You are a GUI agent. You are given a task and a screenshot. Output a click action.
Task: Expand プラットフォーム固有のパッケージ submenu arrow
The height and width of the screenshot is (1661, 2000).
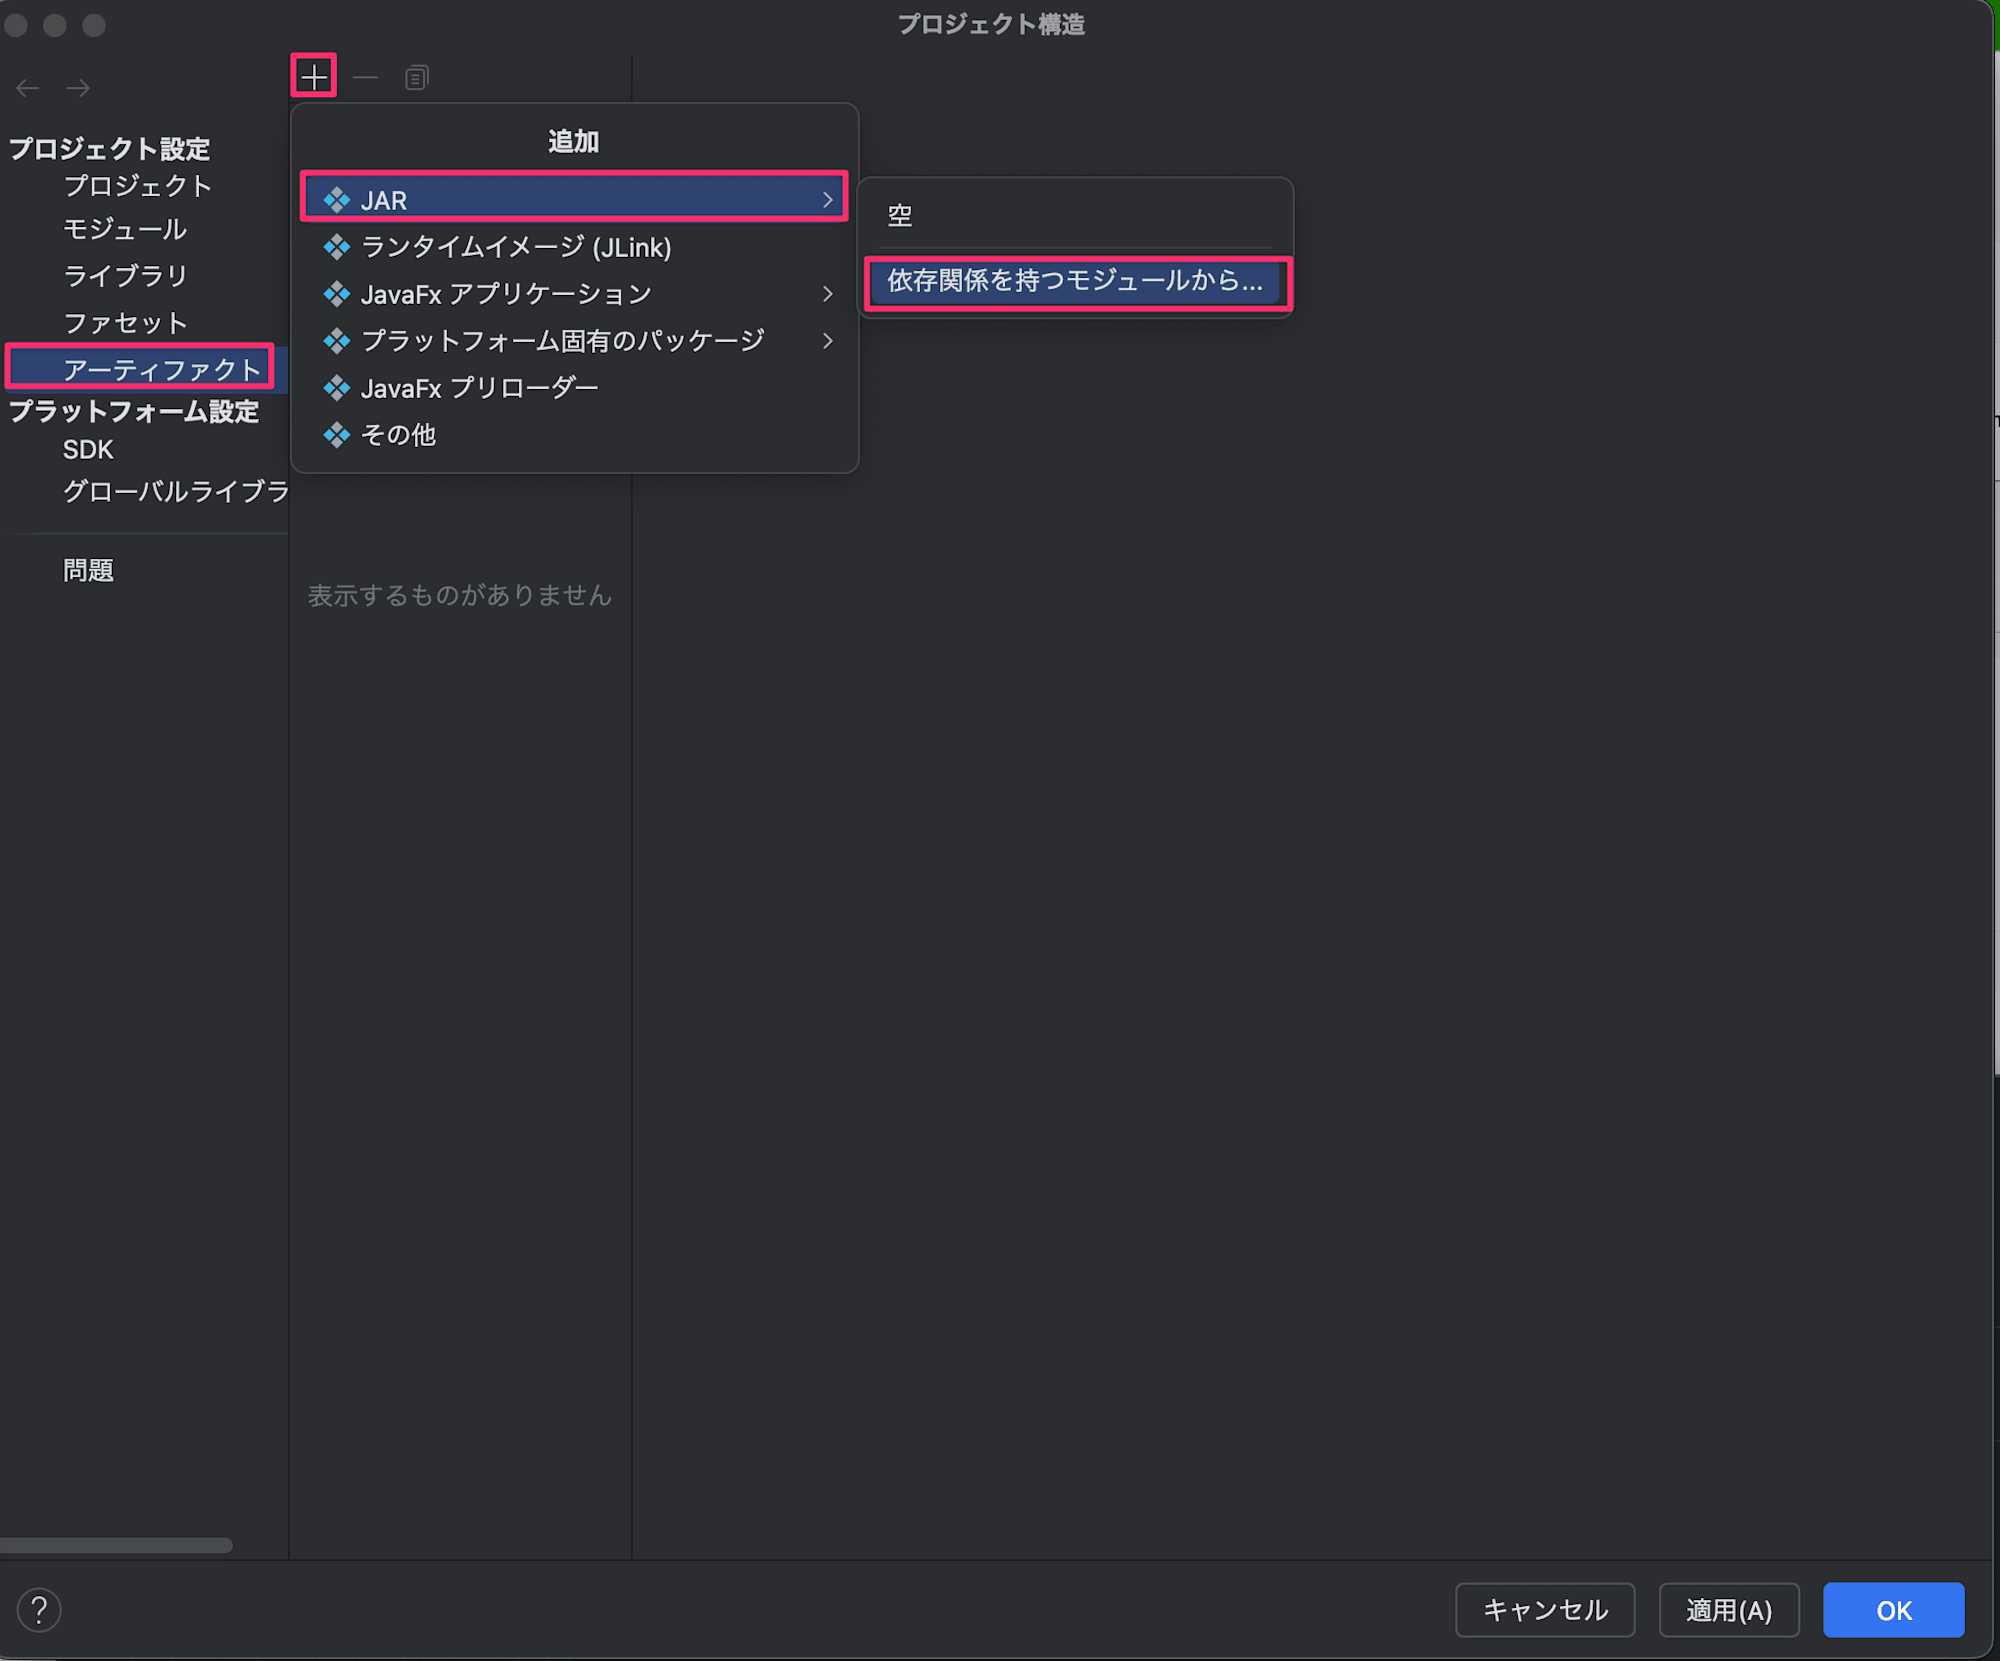[x=827, y=341]
